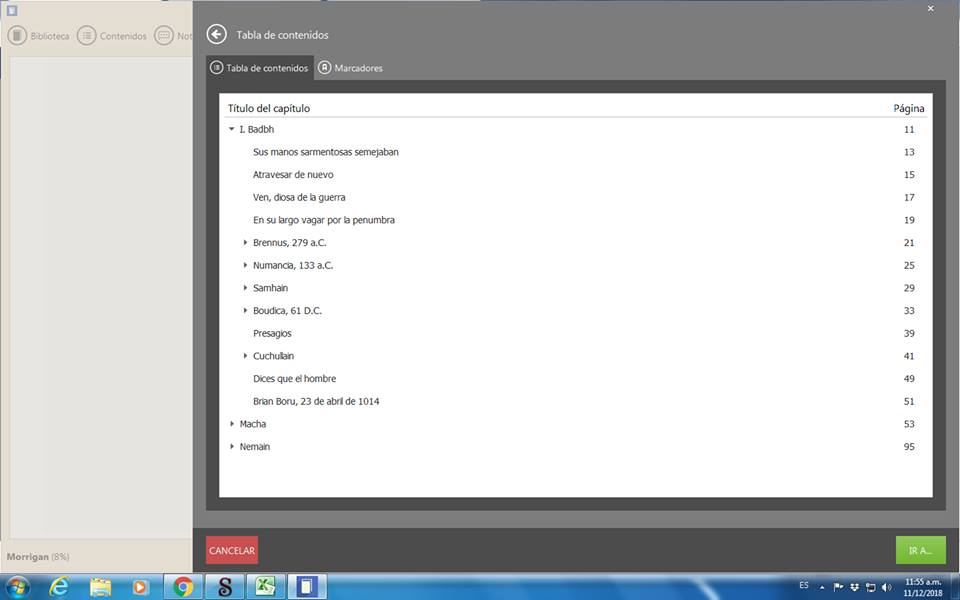Viewport: 960px width, 600px height.
Task: Expand the Macha chapter
Action: pos(232,424)
